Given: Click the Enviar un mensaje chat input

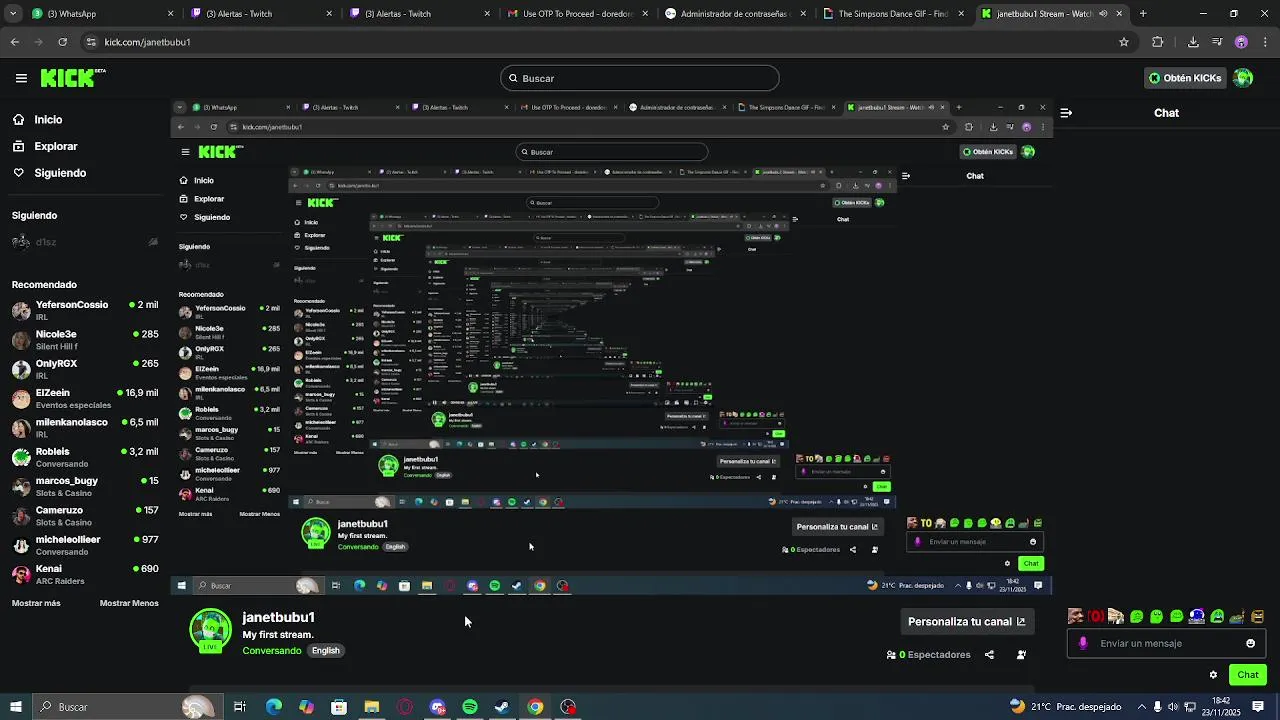Looking at the screenshot, I should click(1166, 643).
